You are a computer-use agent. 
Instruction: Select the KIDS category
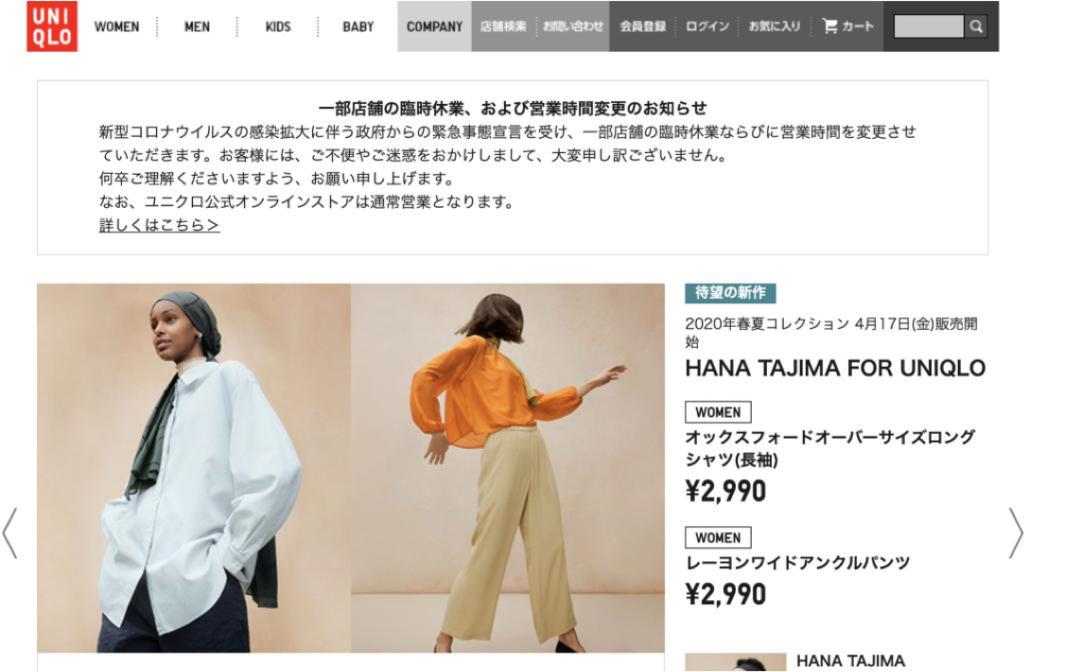278,27
